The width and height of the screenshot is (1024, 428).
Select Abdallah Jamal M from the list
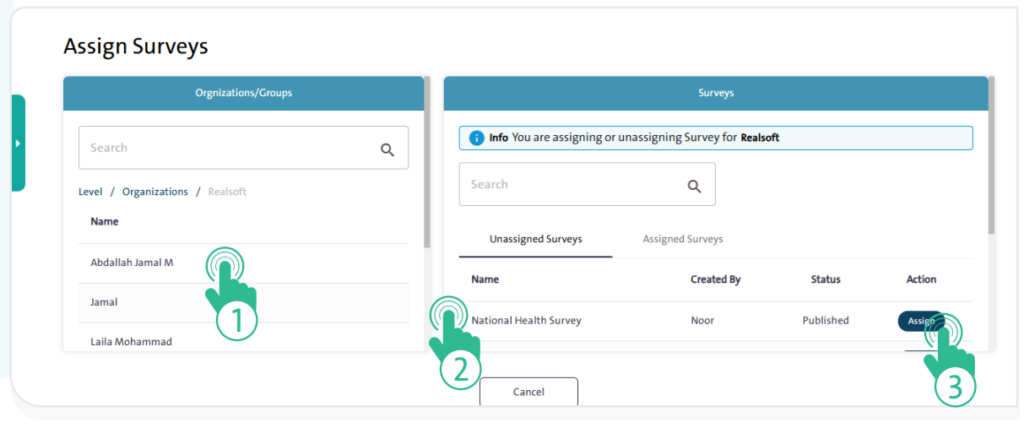132,263
